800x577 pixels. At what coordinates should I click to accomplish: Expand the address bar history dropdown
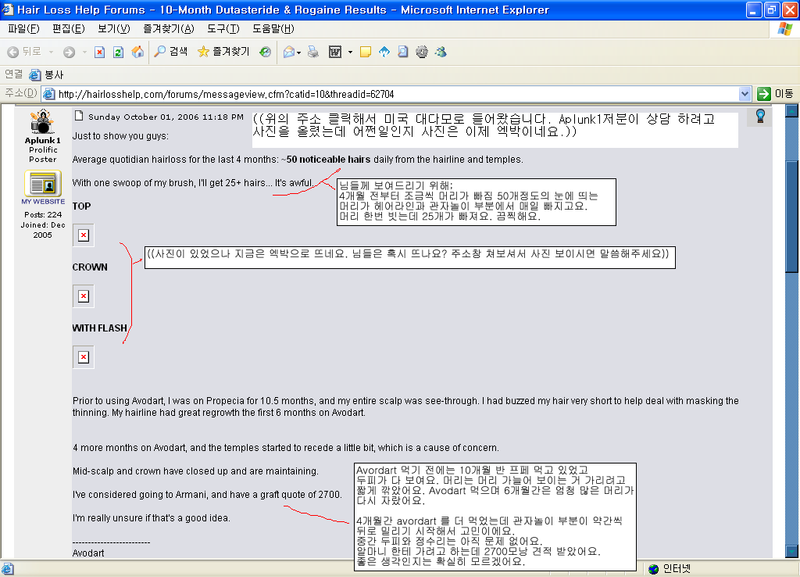pos(744,94)
